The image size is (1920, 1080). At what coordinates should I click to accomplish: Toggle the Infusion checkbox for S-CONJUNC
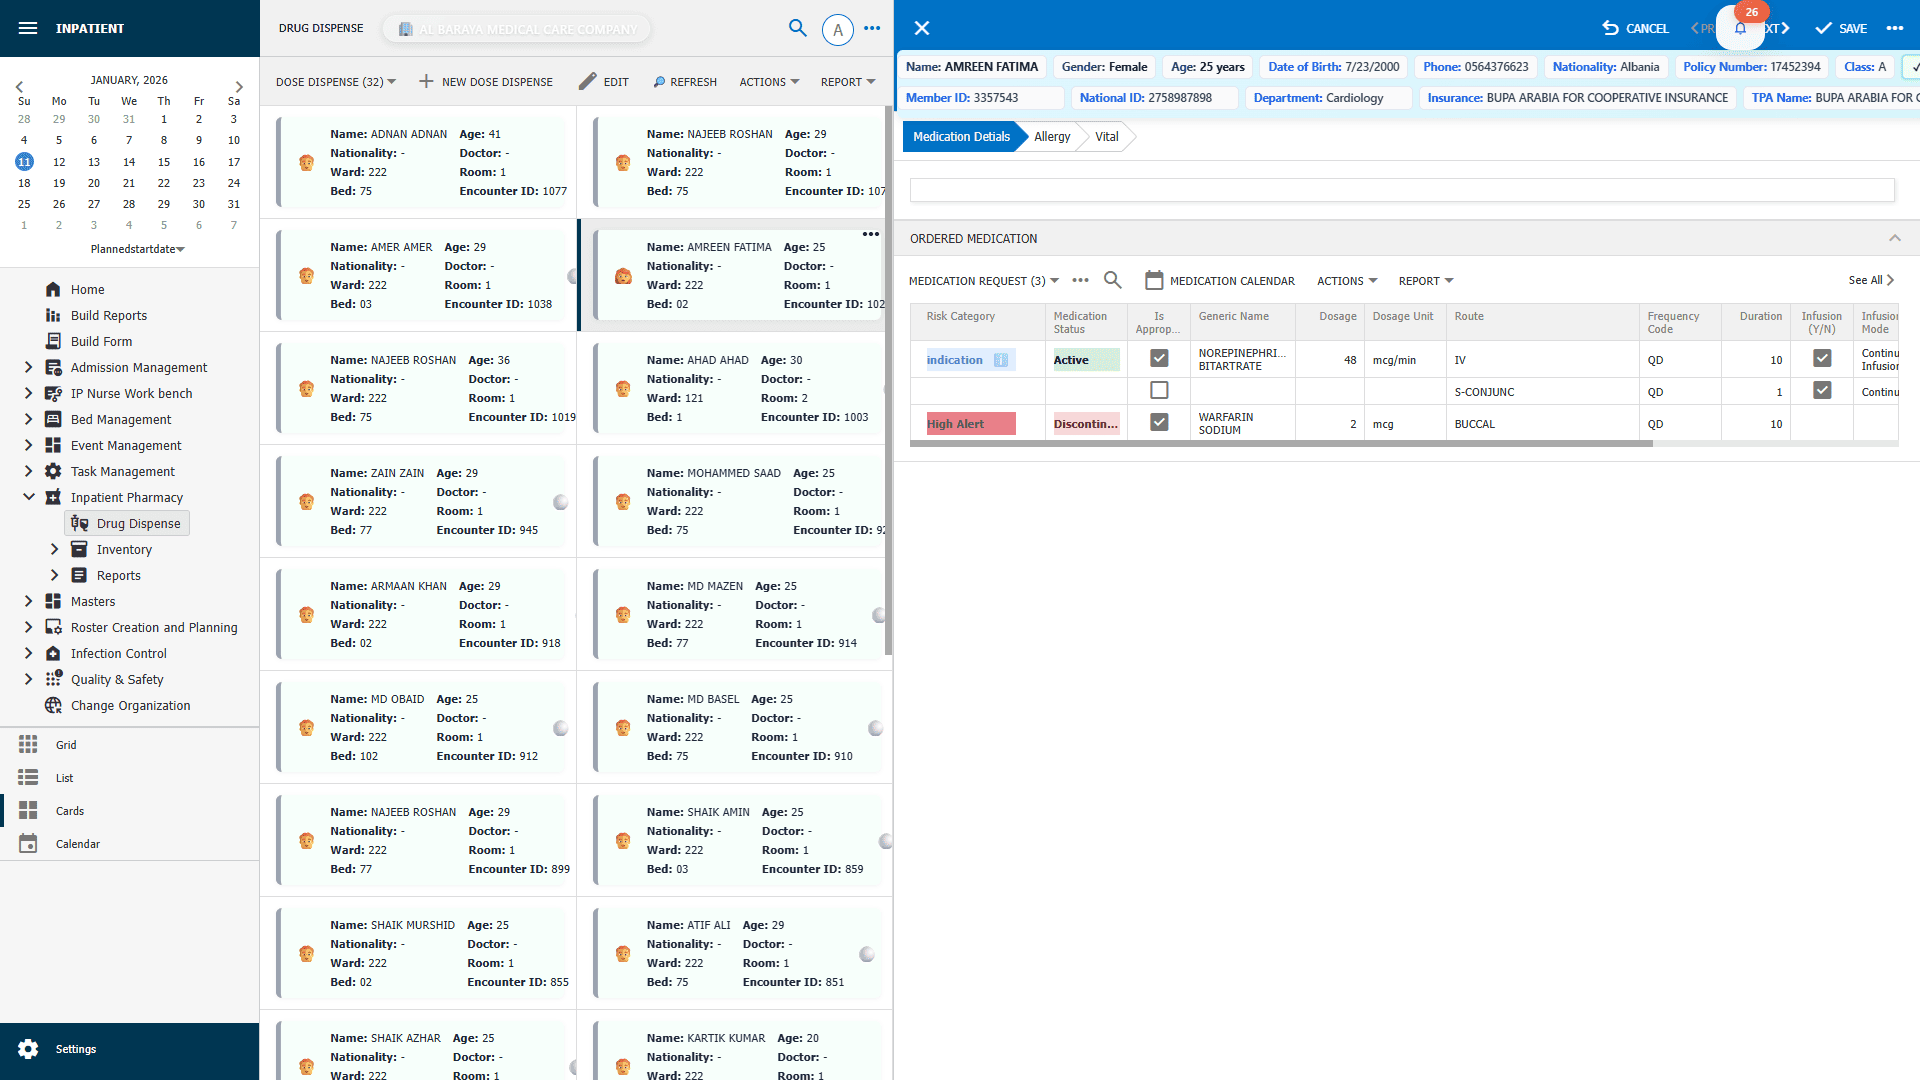pos(1822,390)
